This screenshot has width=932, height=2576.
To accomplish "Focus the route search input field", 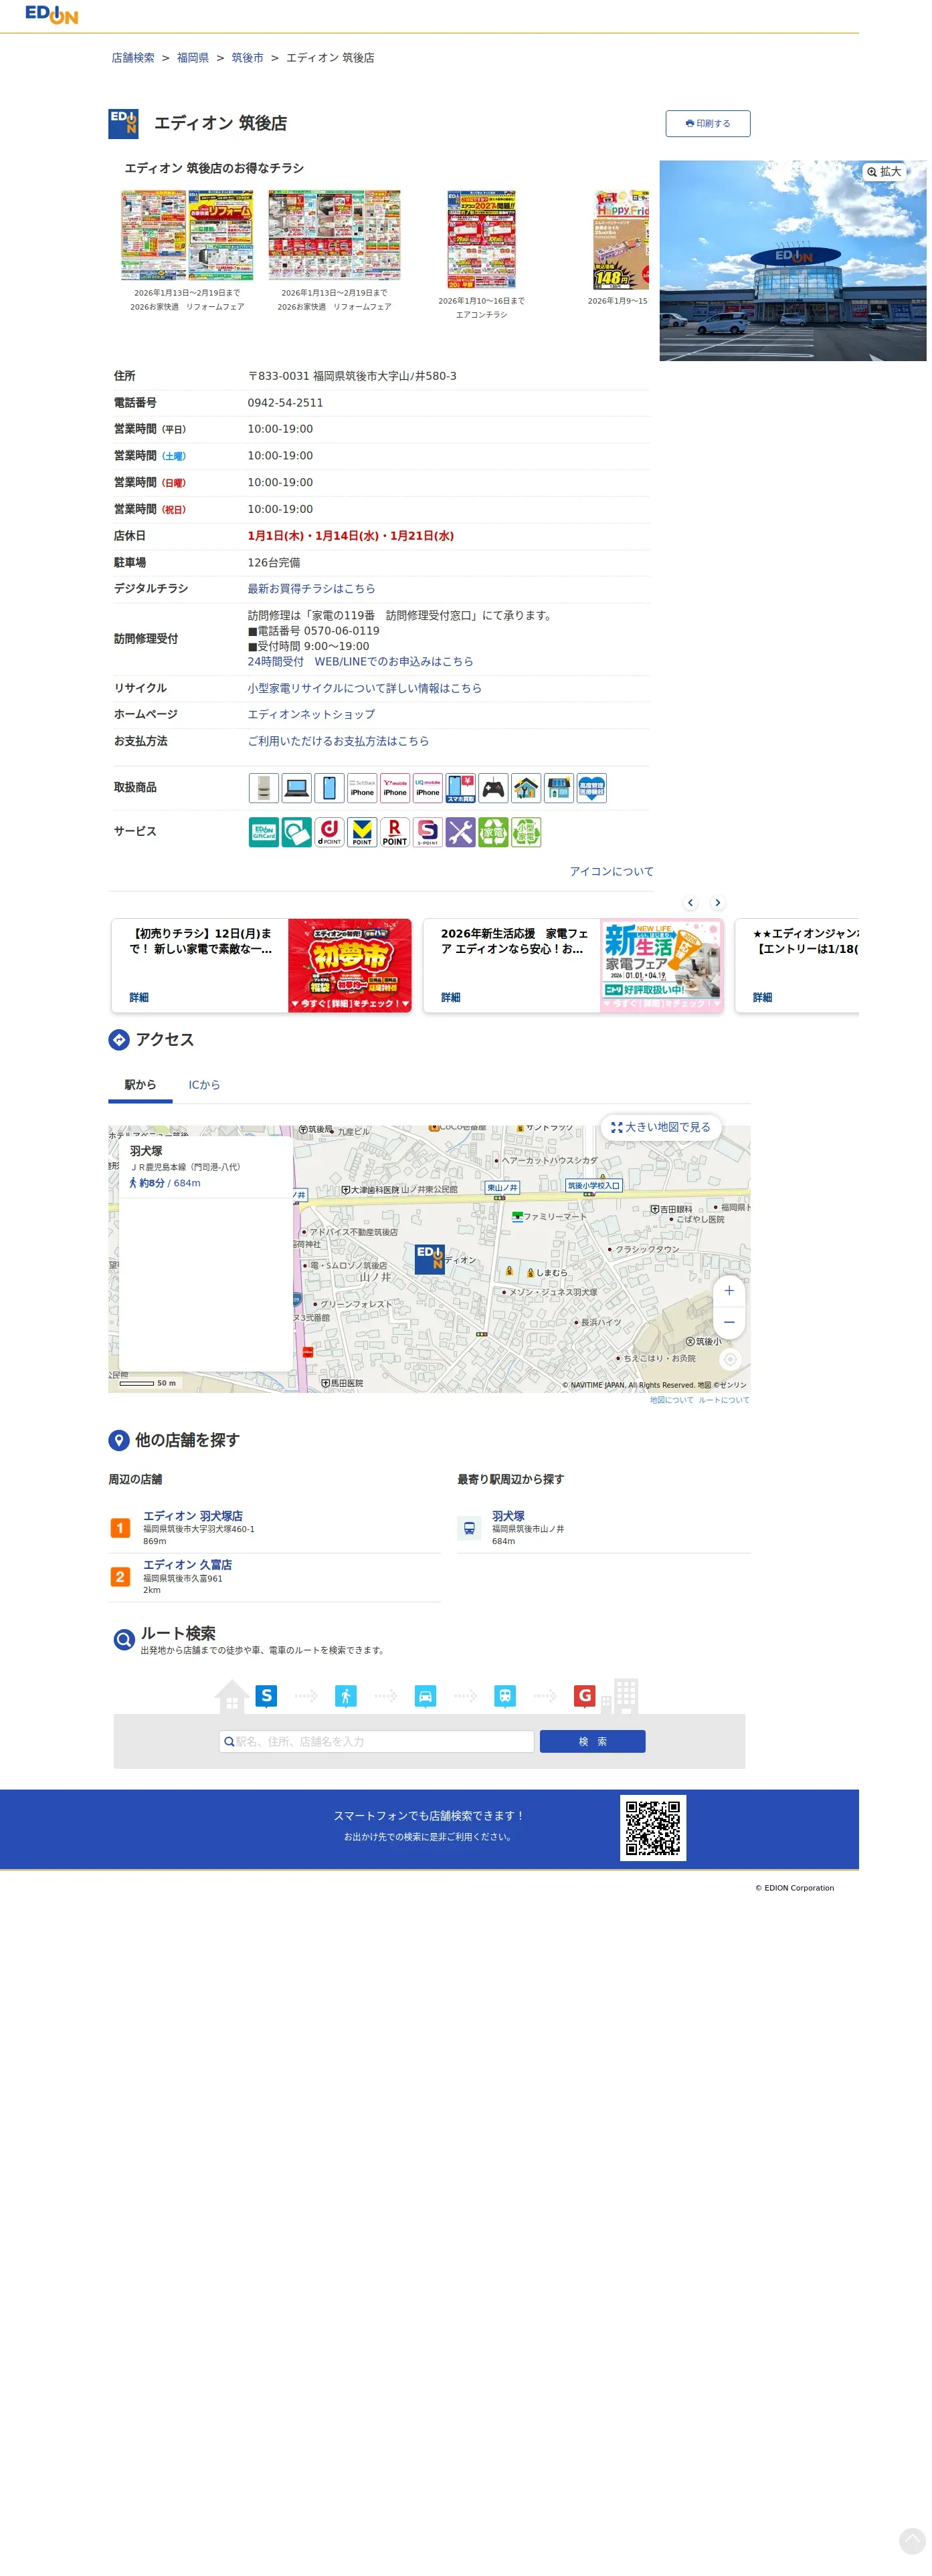I will pos(376,1741).
